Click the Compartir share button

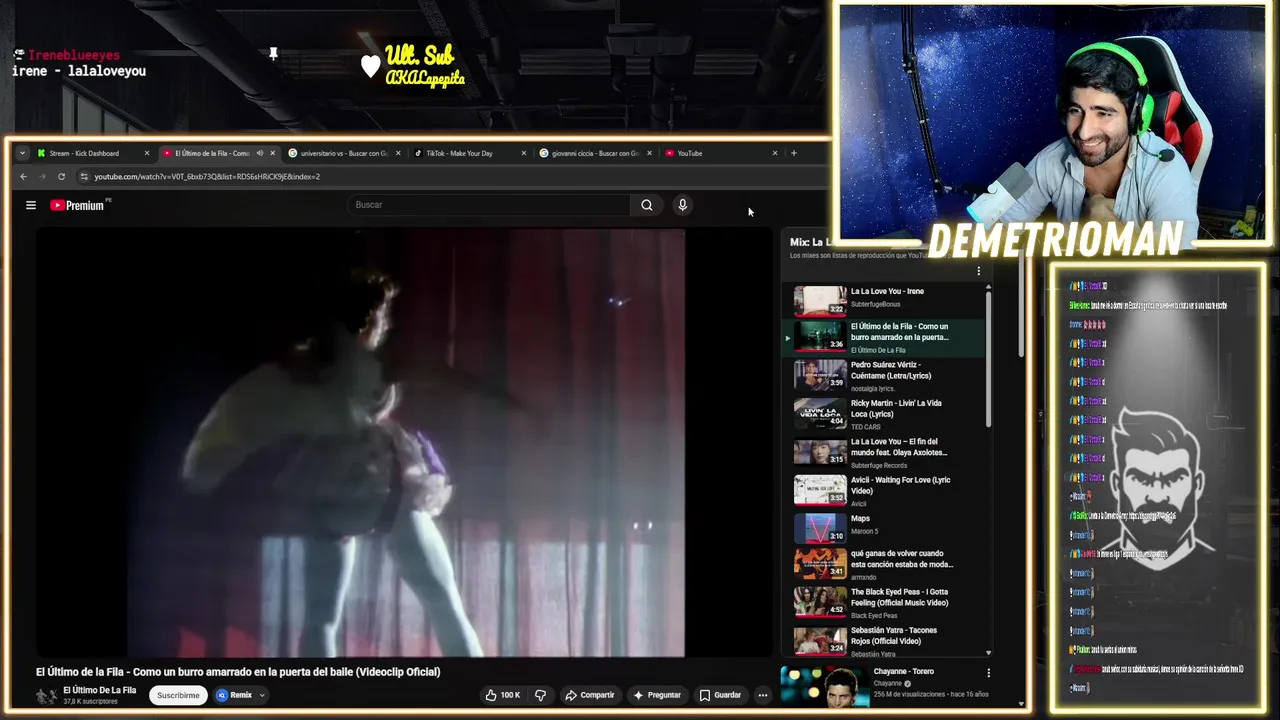point(589,695)
